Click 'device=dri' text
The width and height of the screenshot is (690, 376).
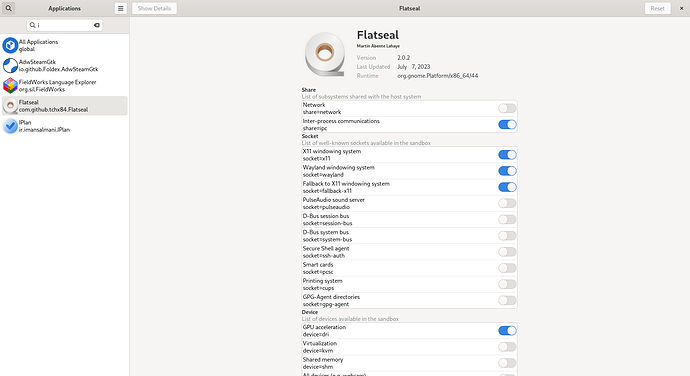[316, 335]
